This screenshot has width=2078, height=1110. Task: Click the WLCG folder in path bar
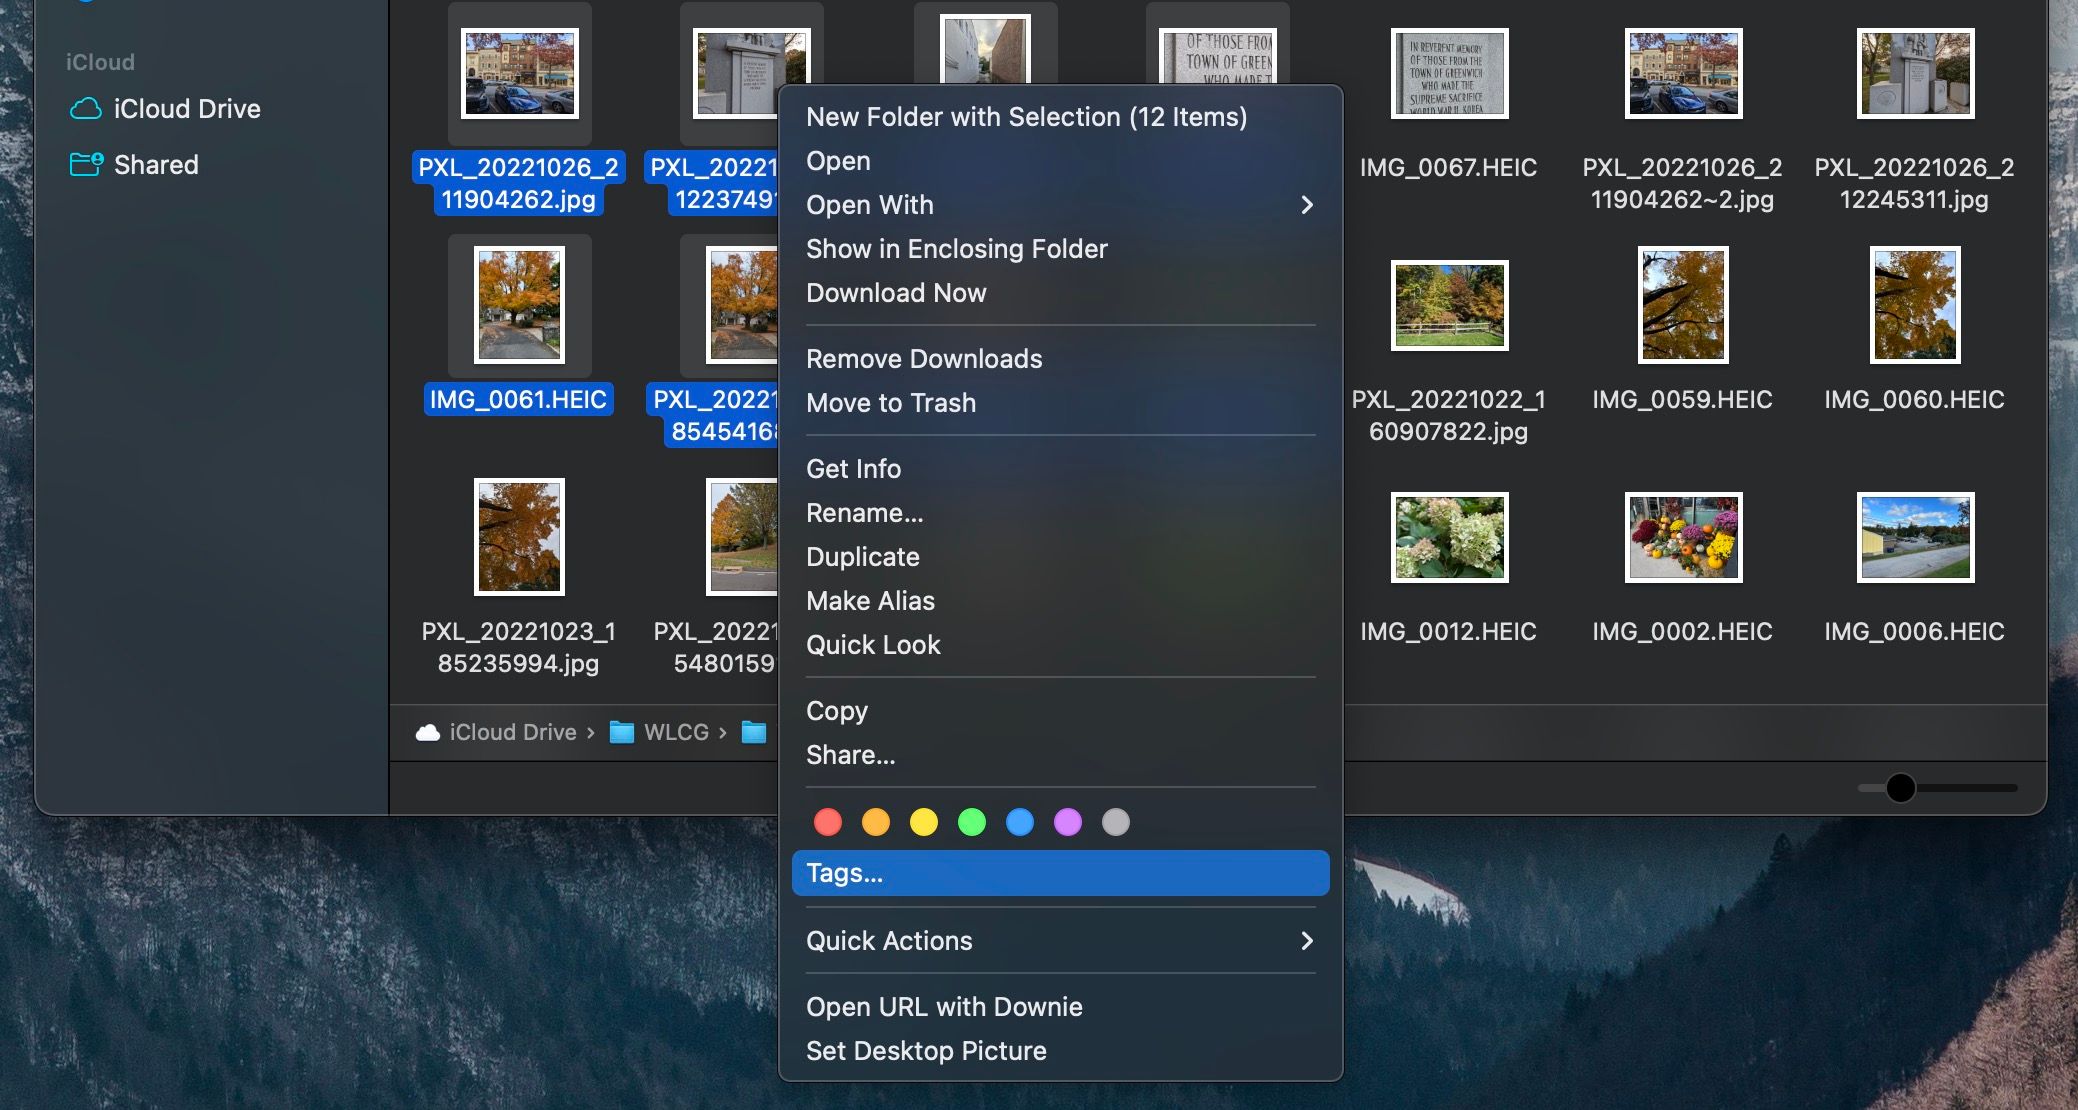(675, 732)
